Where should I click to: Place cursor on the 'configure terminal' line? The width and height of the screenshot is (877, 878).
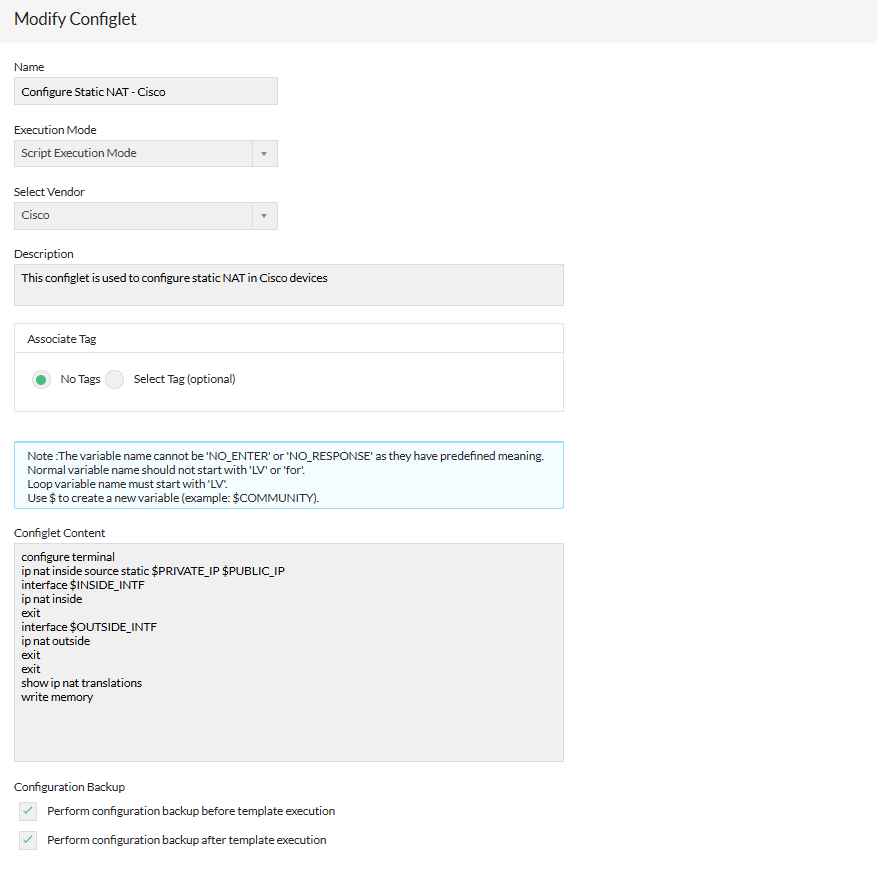point(68,557)
